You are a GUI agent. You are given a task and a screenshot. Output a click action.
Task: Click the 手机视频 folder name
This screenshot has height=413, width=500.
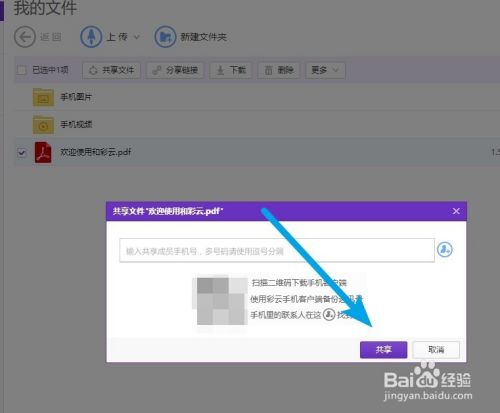pos(76,125)
